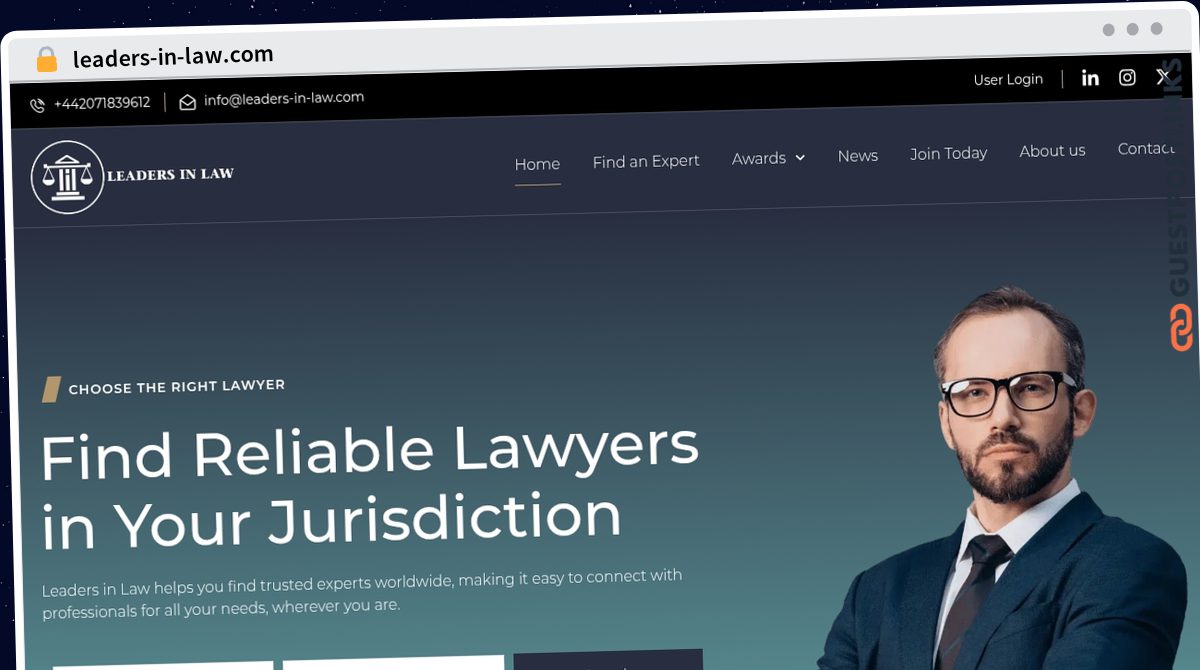Viewport: 1200px width, 670px height.
Task: Open the Instagram icon link
Action: coord(1127,77)
